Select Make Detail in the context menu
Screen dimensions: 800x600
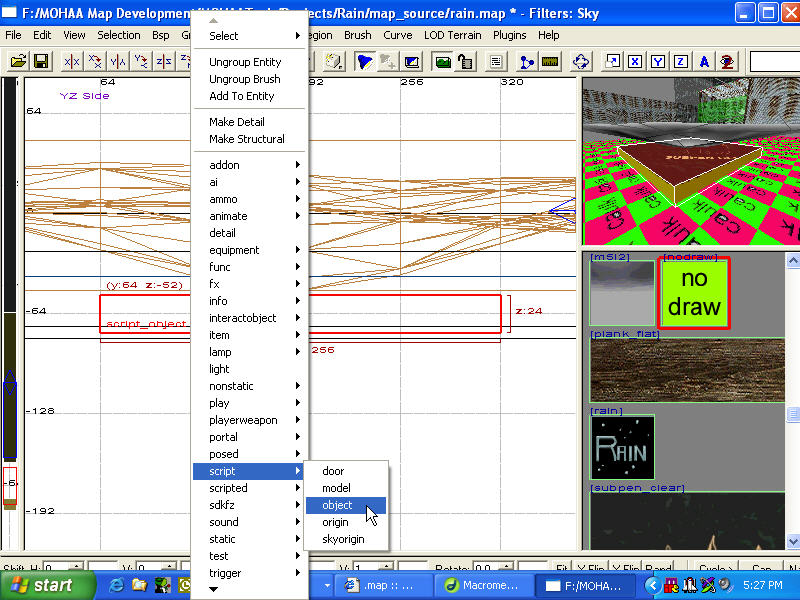(x=236, y=122)
